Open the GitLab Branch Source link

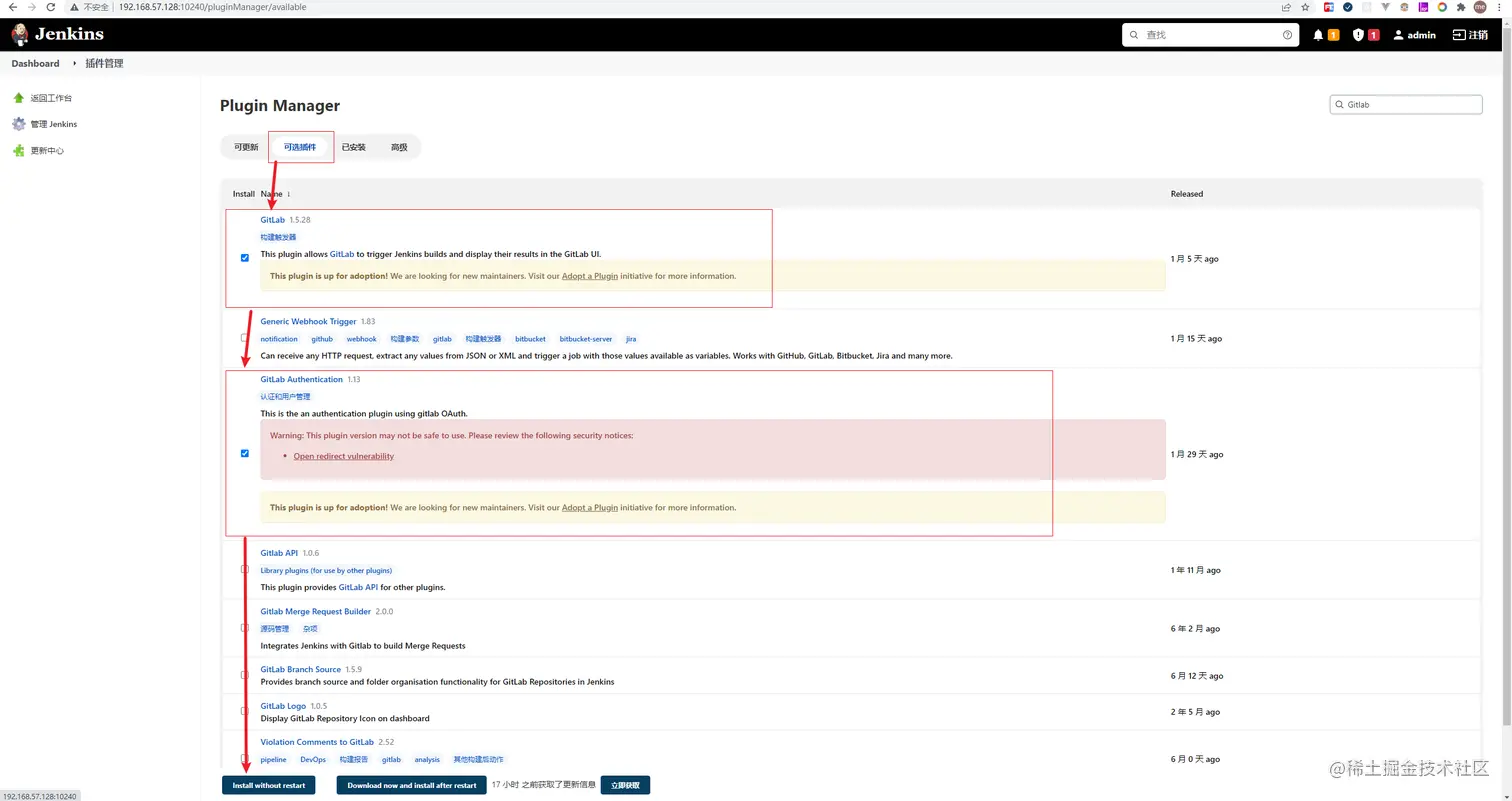301,669
